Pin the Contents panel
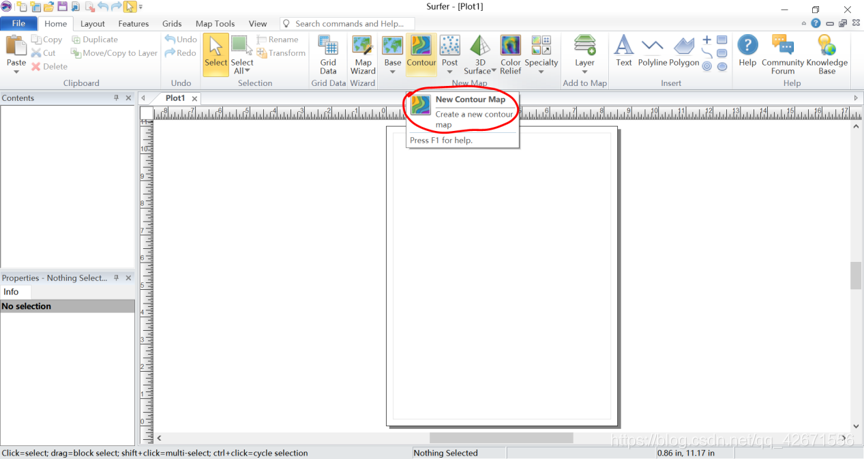 coord(116,98)
